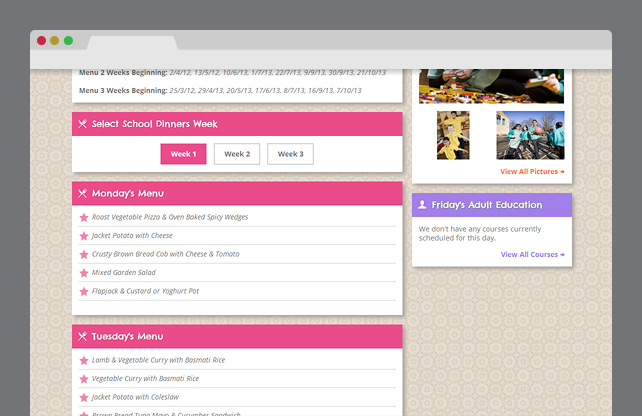Click cutlery icon beside Tuesday's Menu heading
Viewport: 642px width, 416px height.
pos(83,337)
